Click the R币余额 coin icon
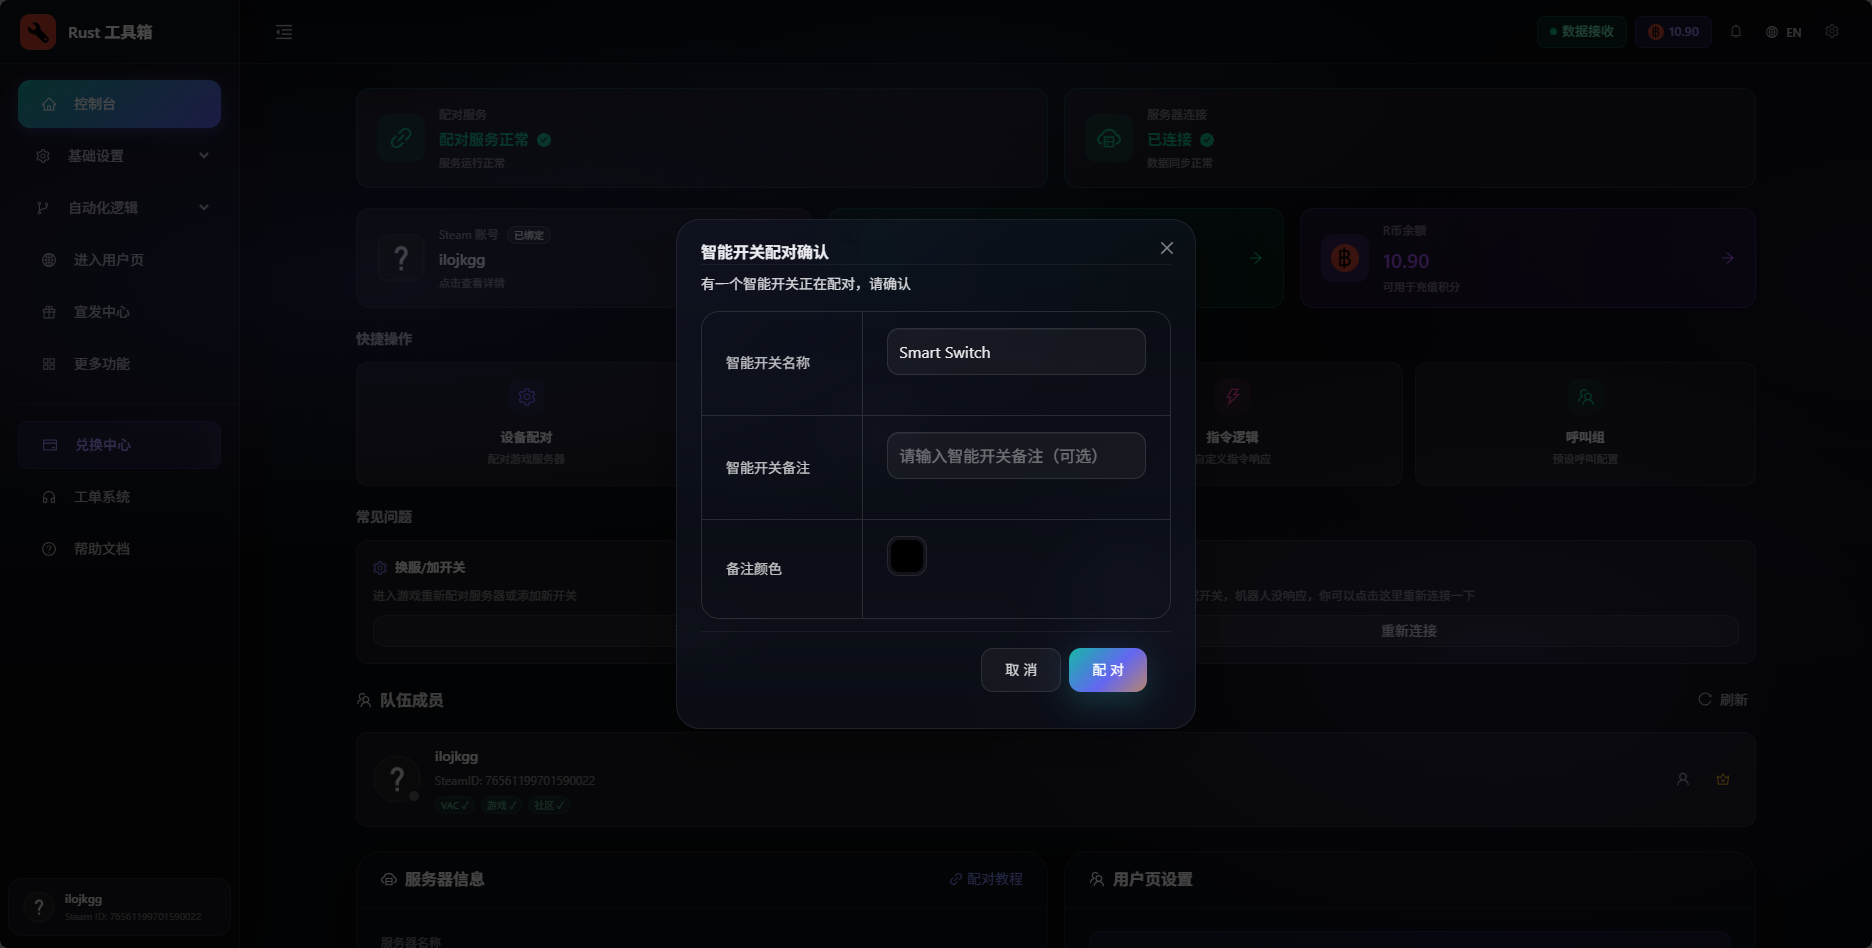1872x948 pixels. [1345, 258]
